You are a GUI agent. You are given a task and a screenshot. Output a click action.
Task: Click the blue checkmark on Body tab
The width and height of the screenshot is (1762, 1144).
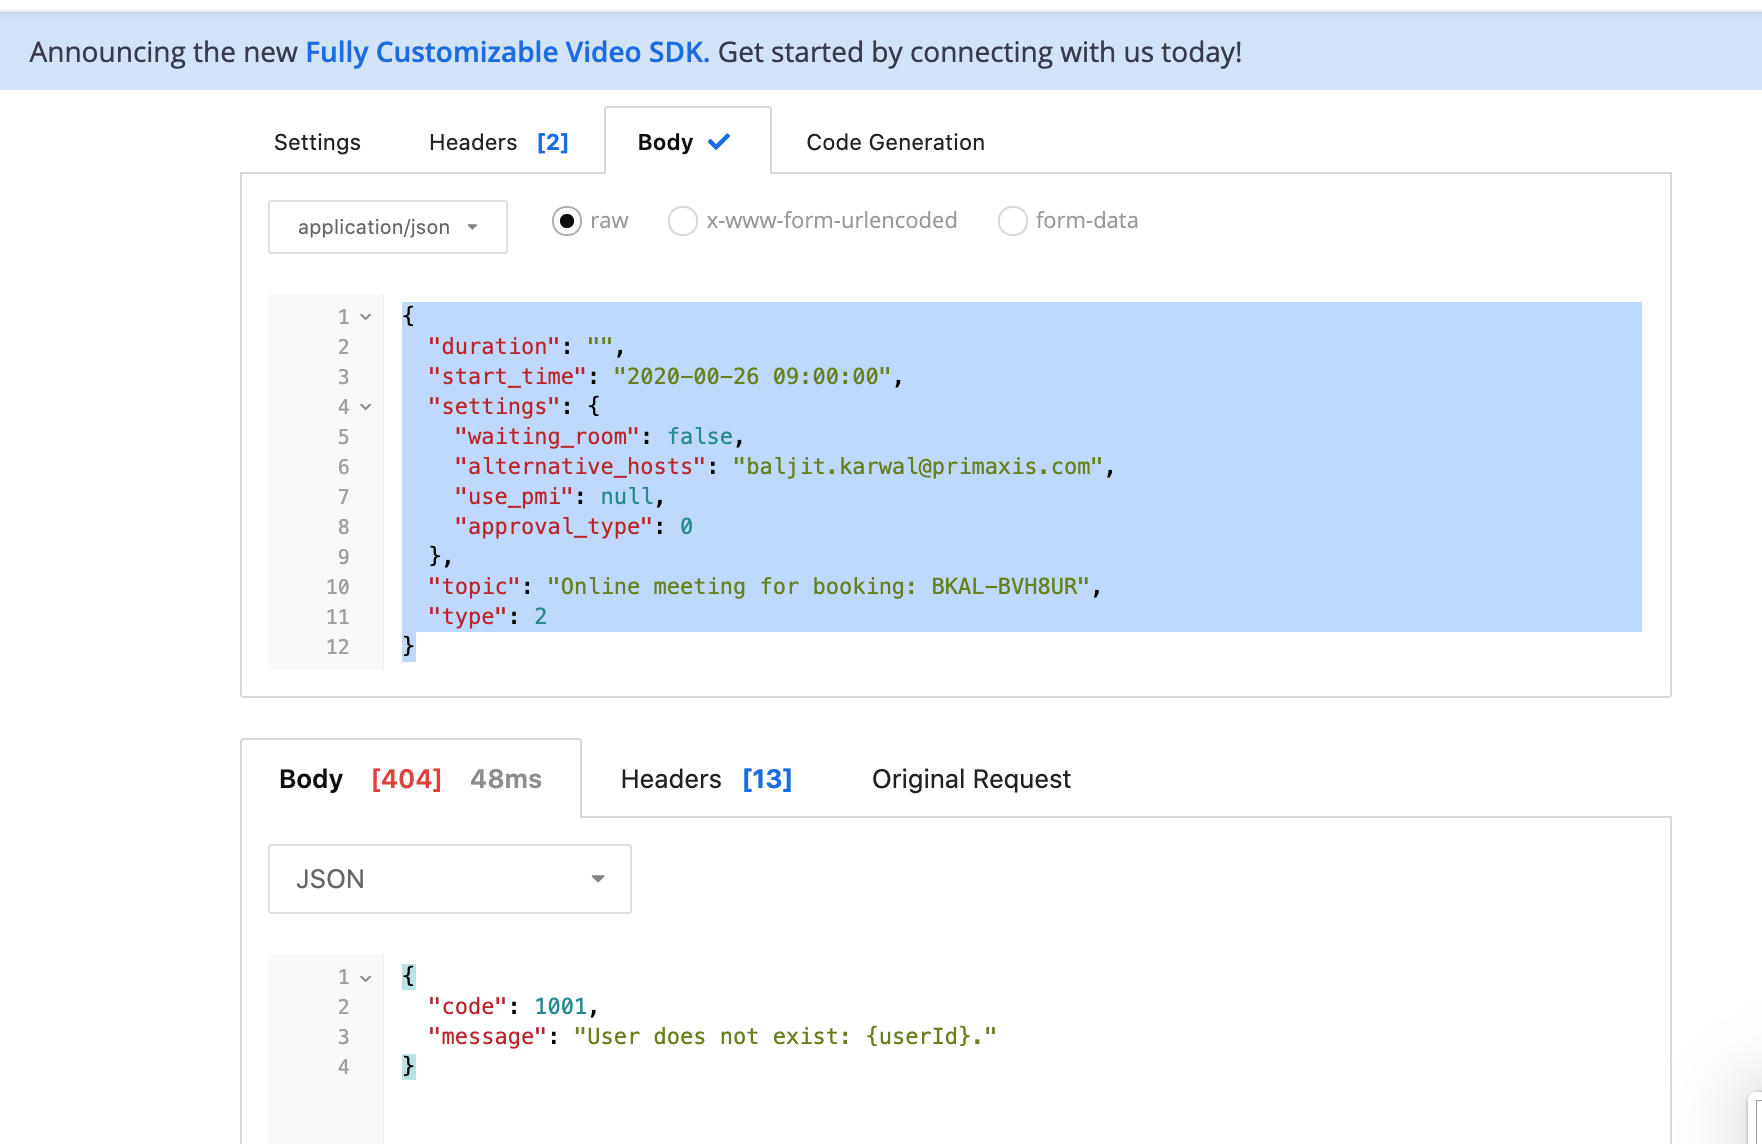point(719,142)
